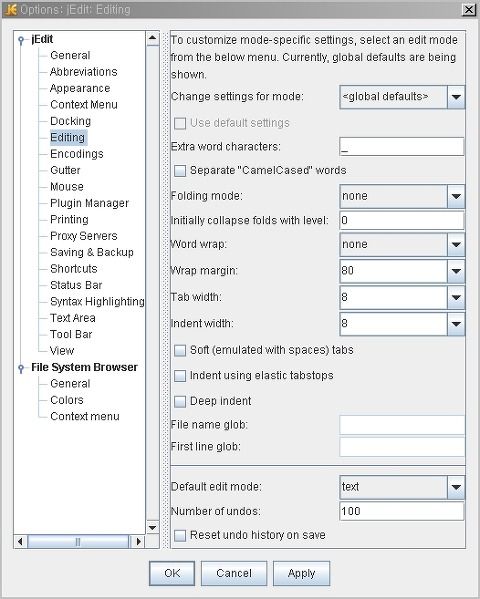Image resolution: width=480 pixels, height=599 pixels.
Task: Collapse the jEdit tree node handle
Action: point(21,40)
